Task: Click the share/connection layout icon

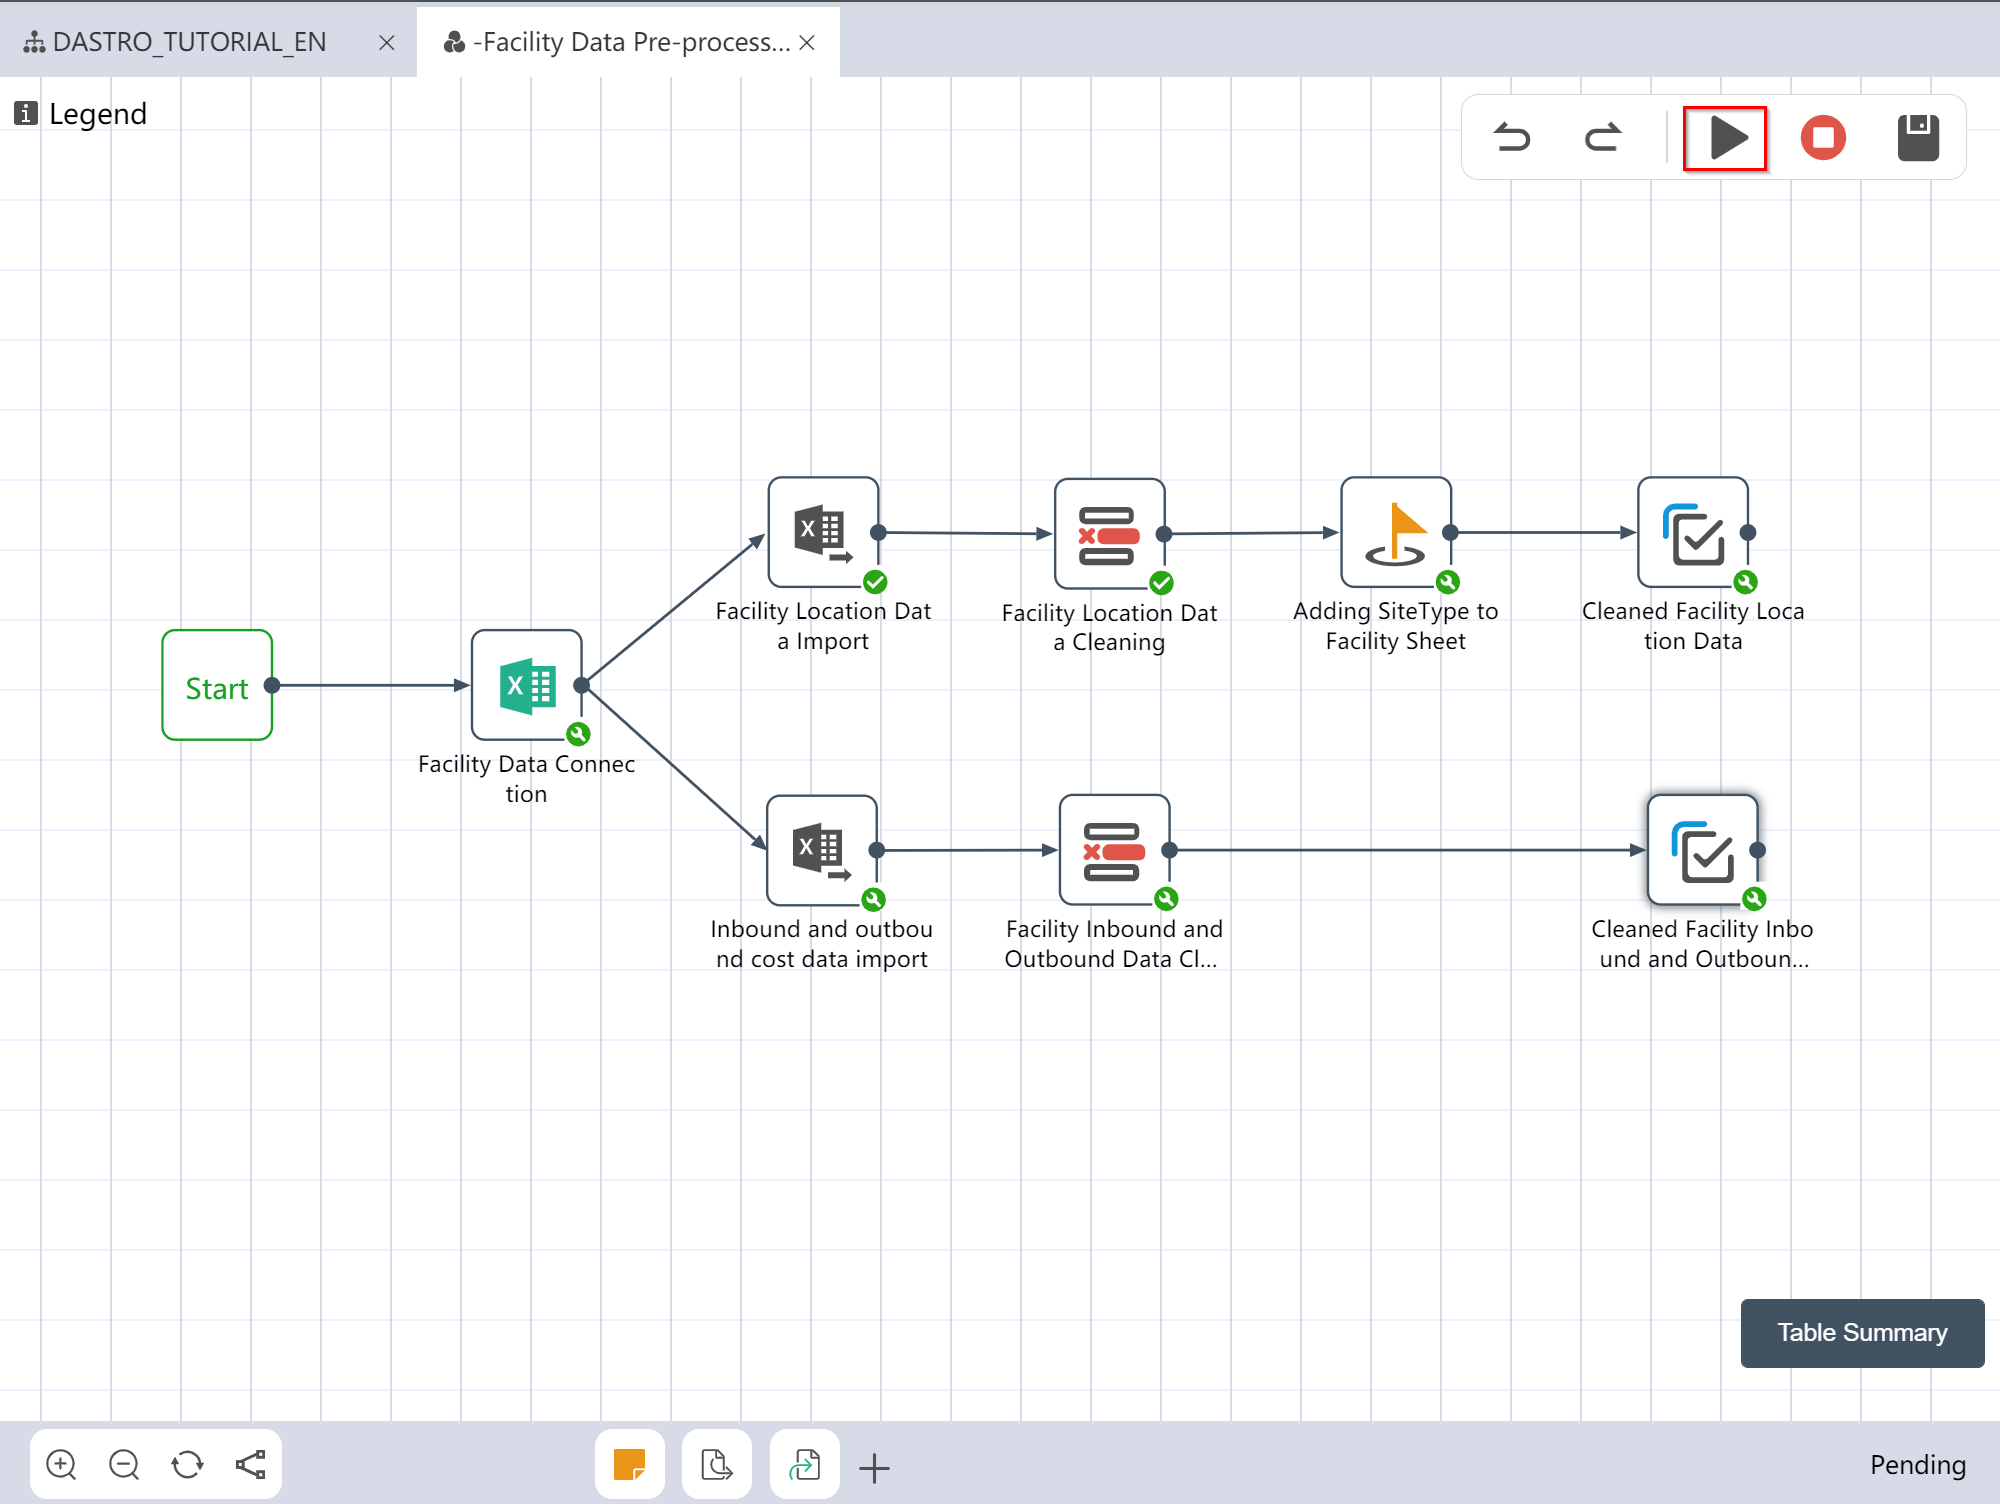Action: [250, 1465]
